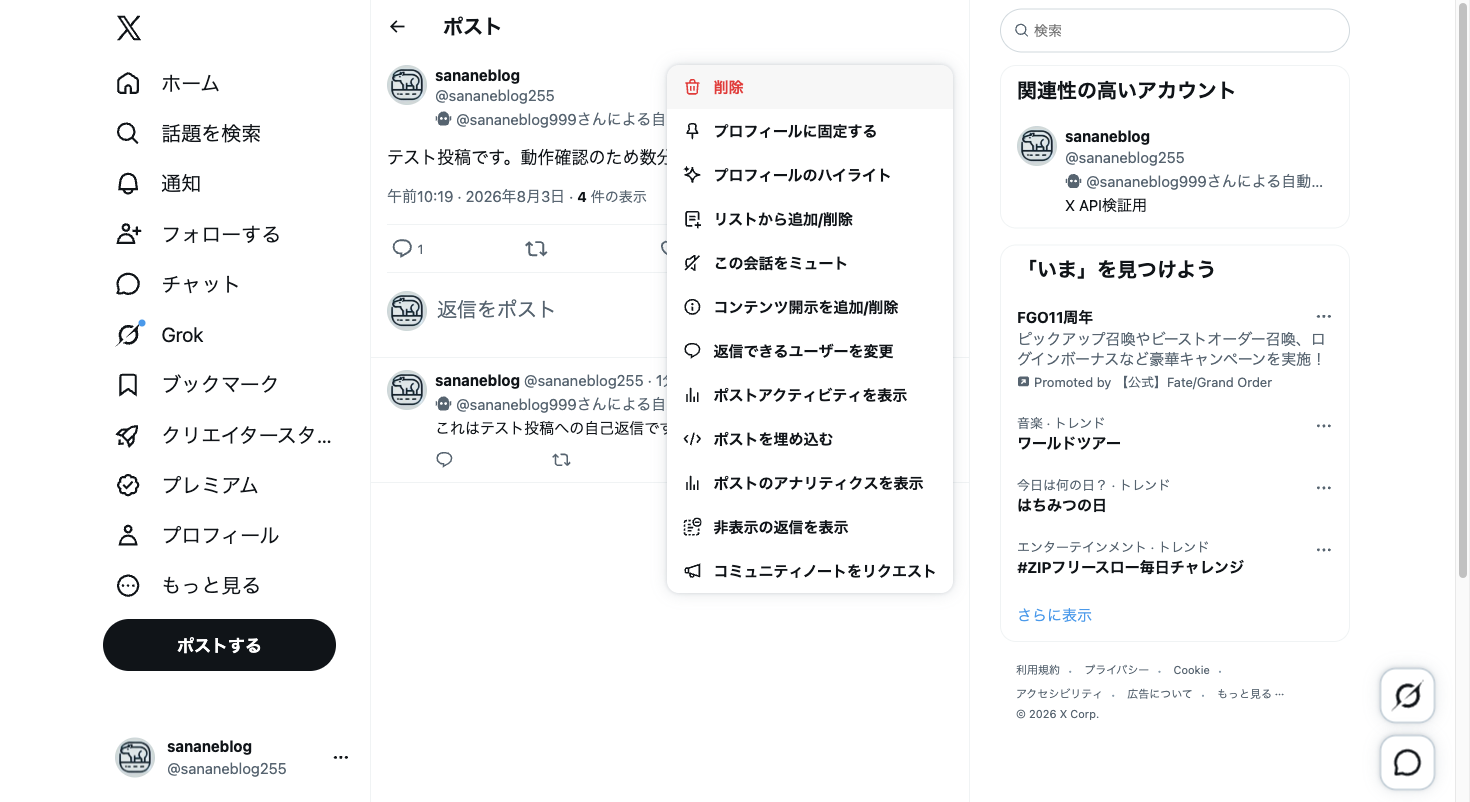1470x802 pixels.
Task: Open プライバシー footer link
Action: [1116, 670]
